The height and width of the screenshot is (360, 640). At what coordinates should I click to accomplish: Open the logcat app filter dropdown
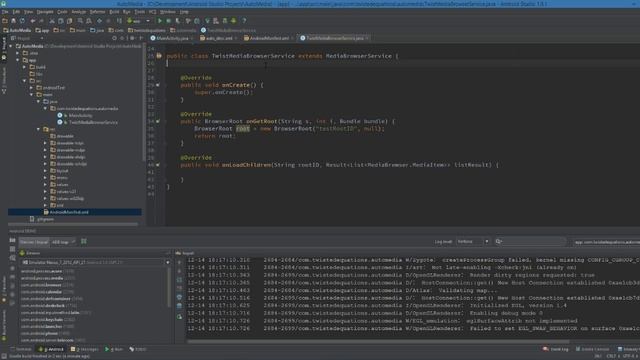[606, 242]
